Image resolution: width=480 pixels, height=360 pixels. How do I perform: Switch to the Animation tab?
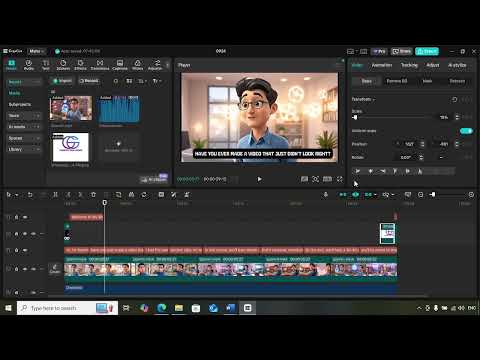coord(382,65)
